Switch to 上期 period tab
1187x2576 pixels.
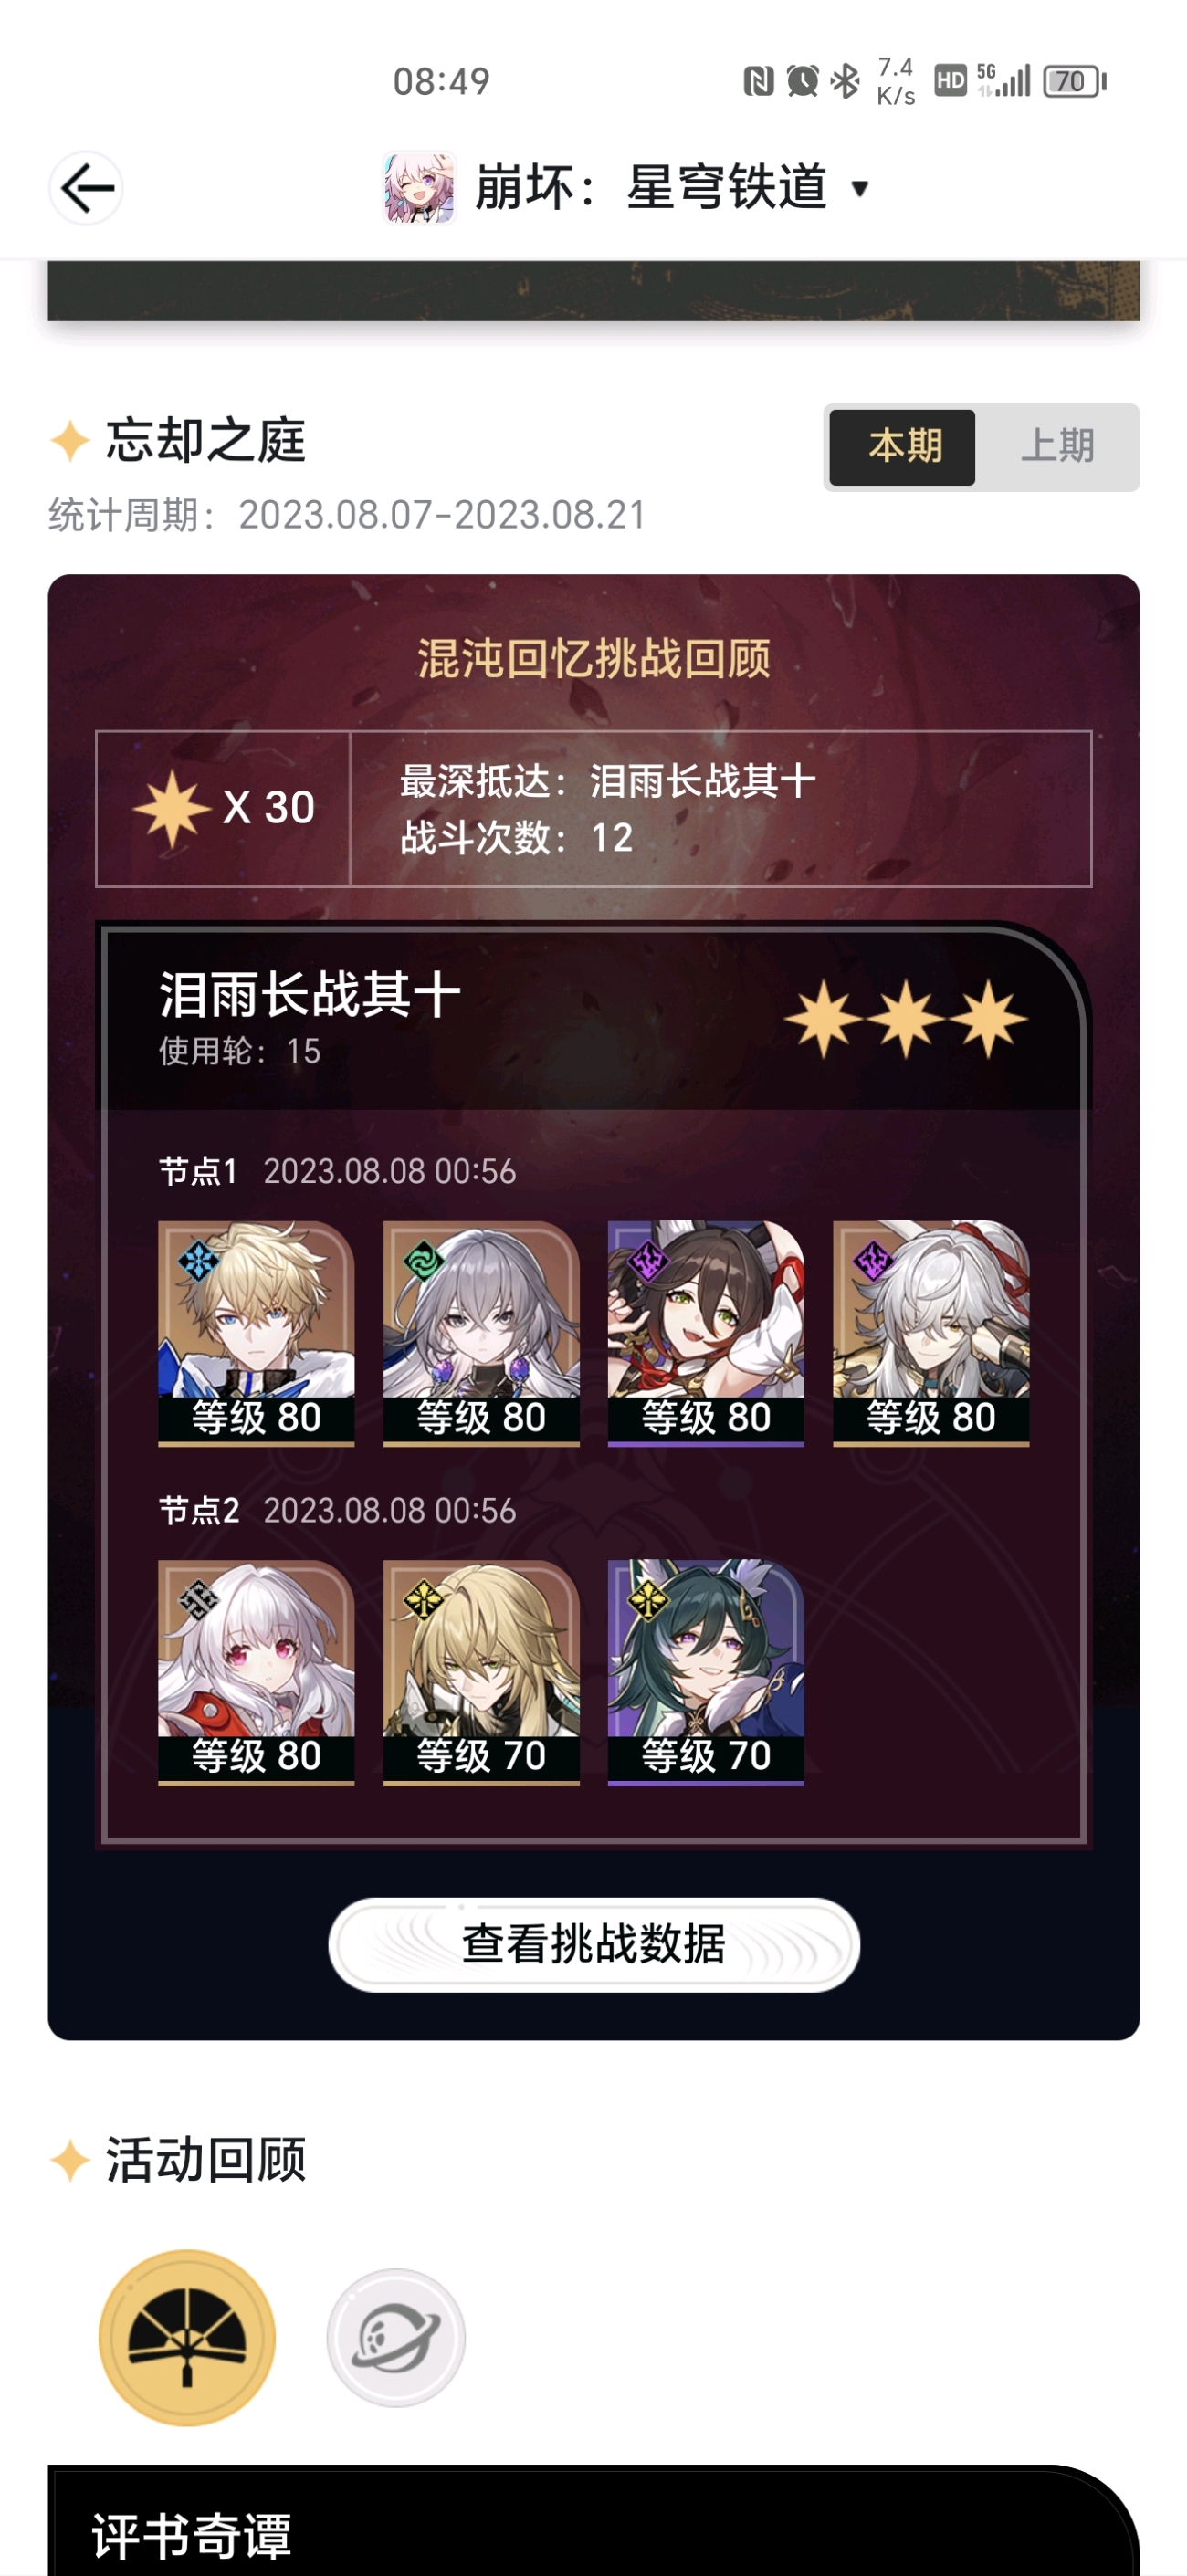[x=1057, y=446]
